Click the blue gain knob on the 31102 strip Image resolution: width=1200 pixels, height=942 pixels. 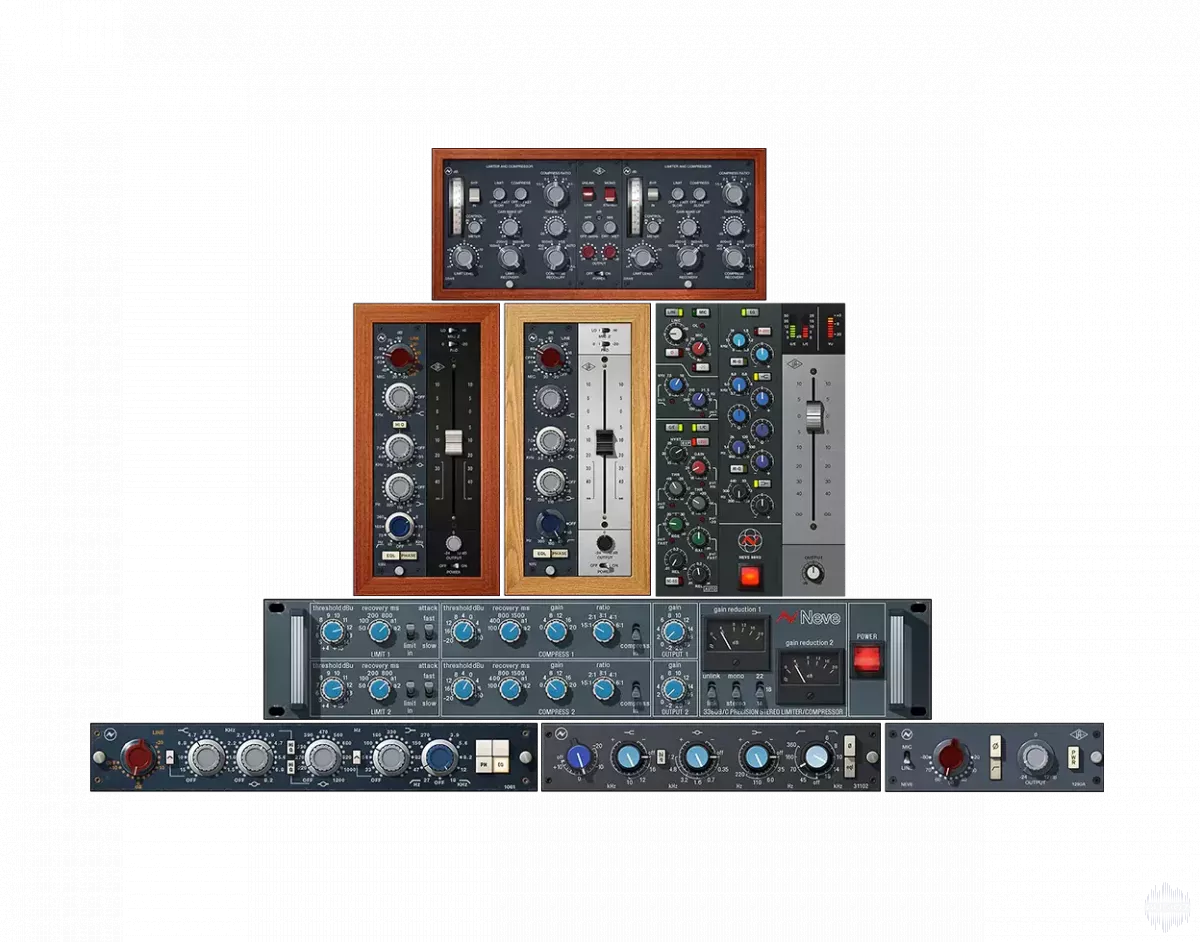point(579,757)
